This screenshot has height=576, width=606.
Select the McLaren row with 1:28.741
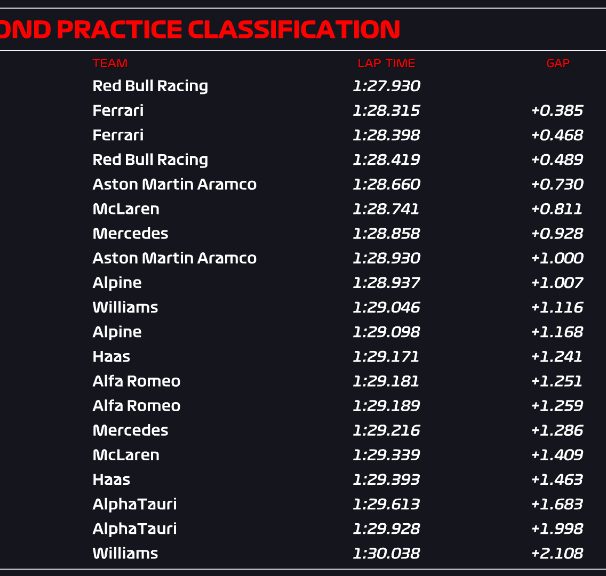[303, 209]
